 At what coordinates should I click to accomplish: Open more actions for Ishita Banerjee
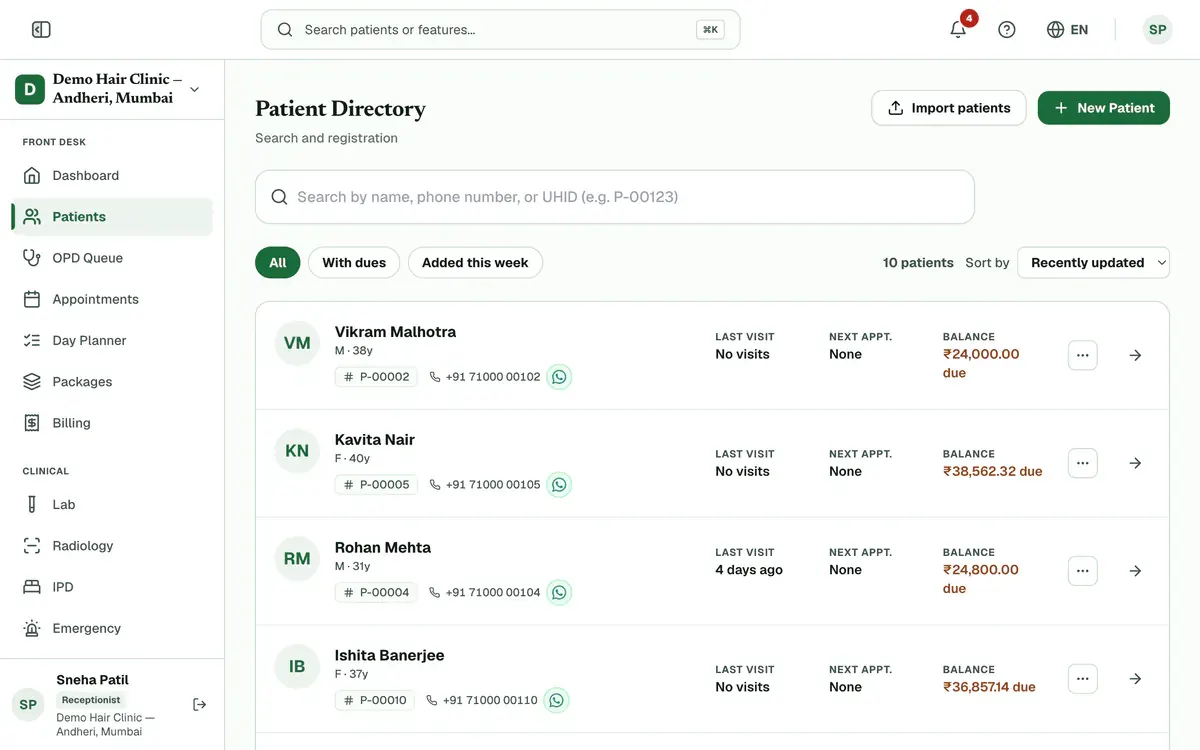click(1083, 679)
